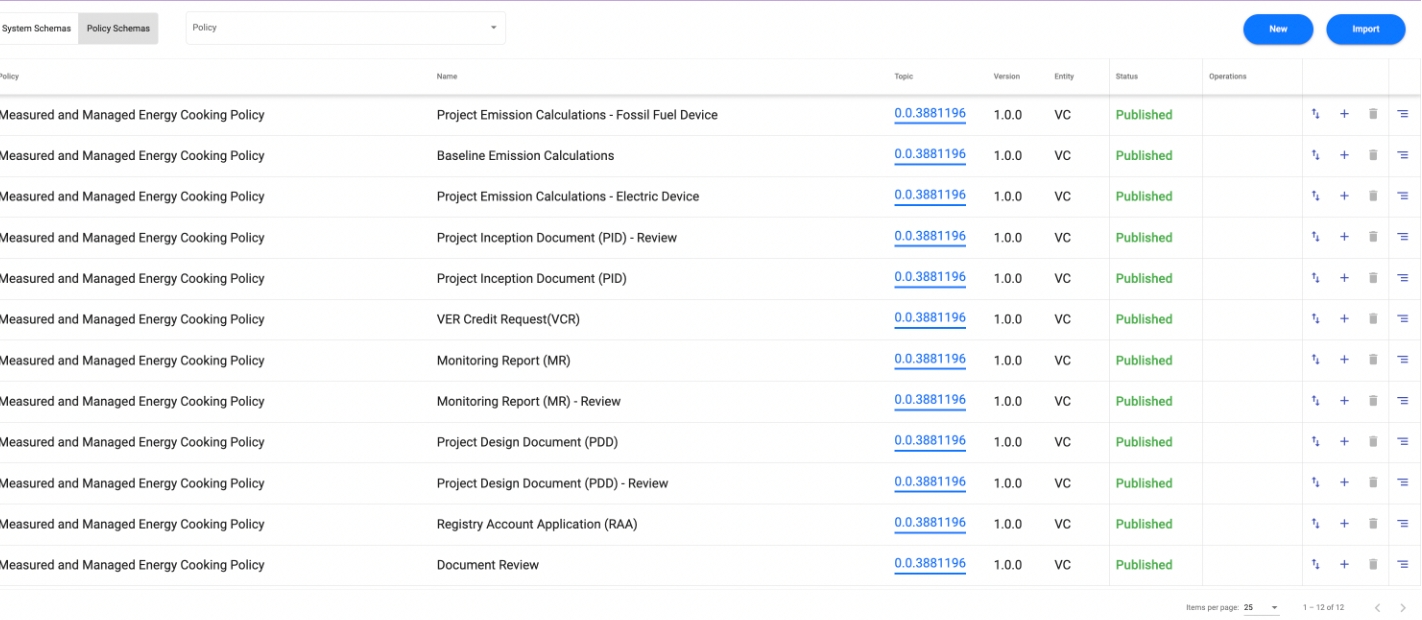
Task: Go to the previous page of results
Action: (1377, 607)
